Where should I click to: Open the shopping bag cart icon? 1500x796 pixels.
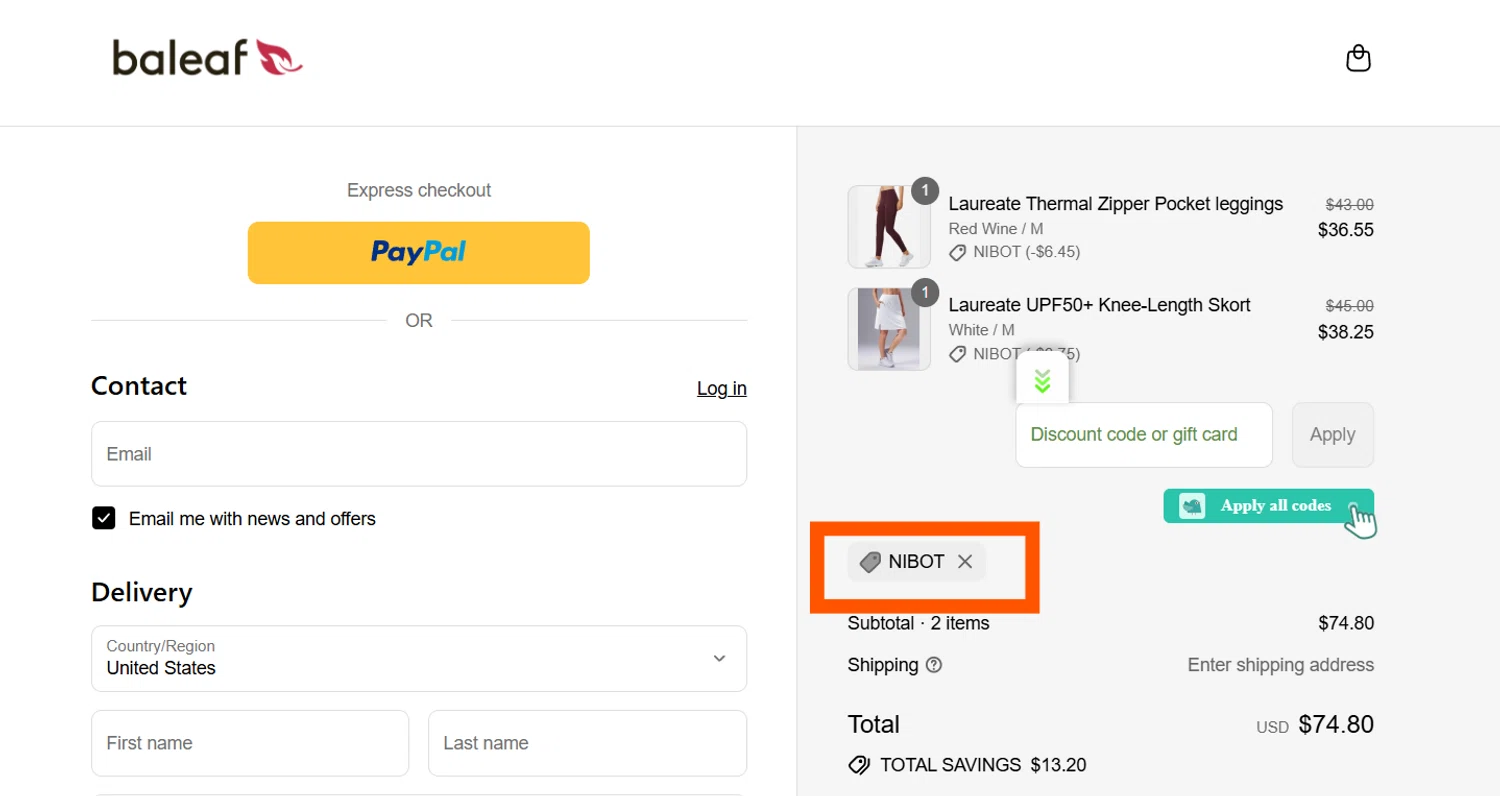(1358, 59)
